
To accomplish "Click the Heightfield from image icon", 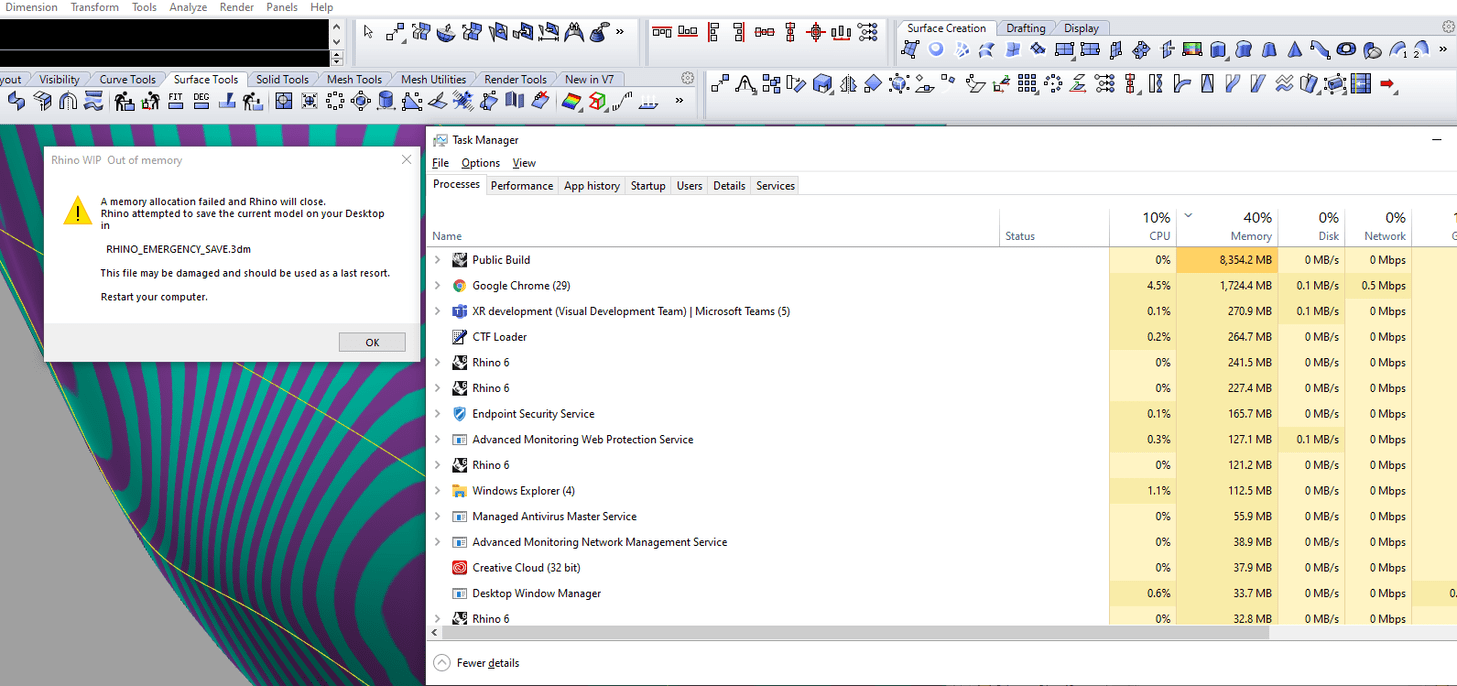I will pyautogui.click(x=1192, y=48).
